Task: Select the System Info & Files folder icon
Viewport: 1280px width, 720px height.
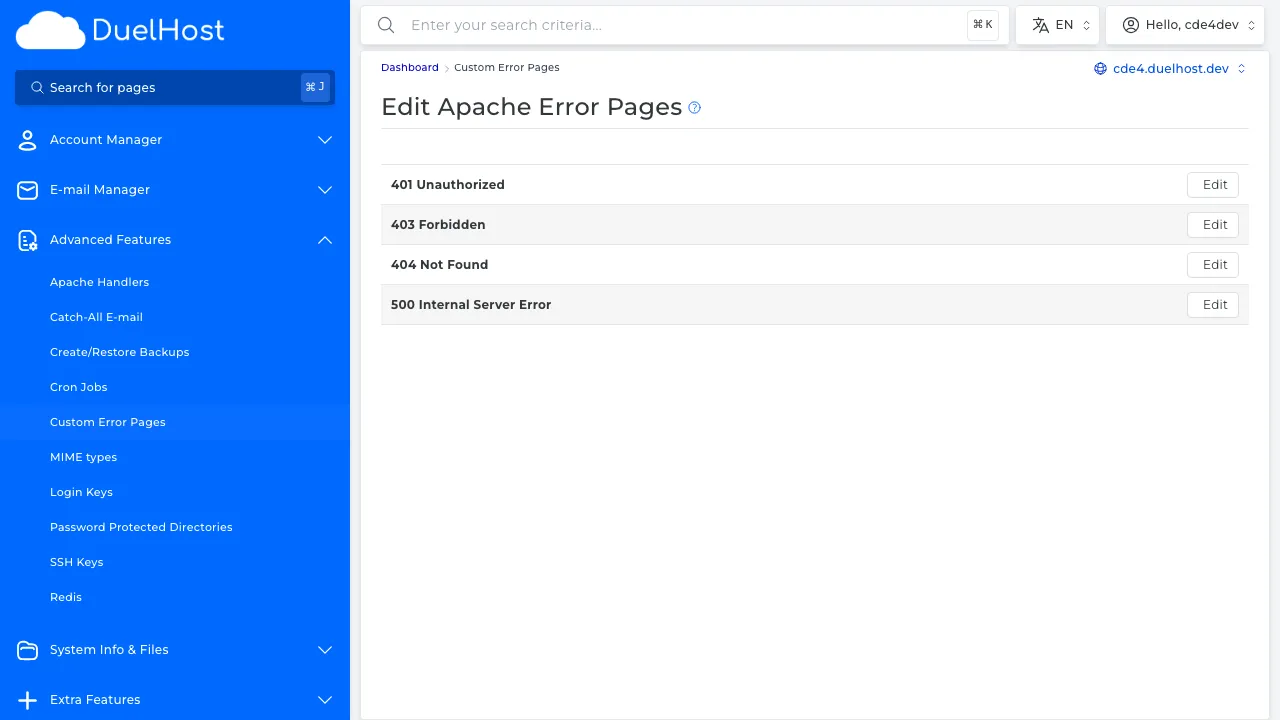Action: (27, 650)
